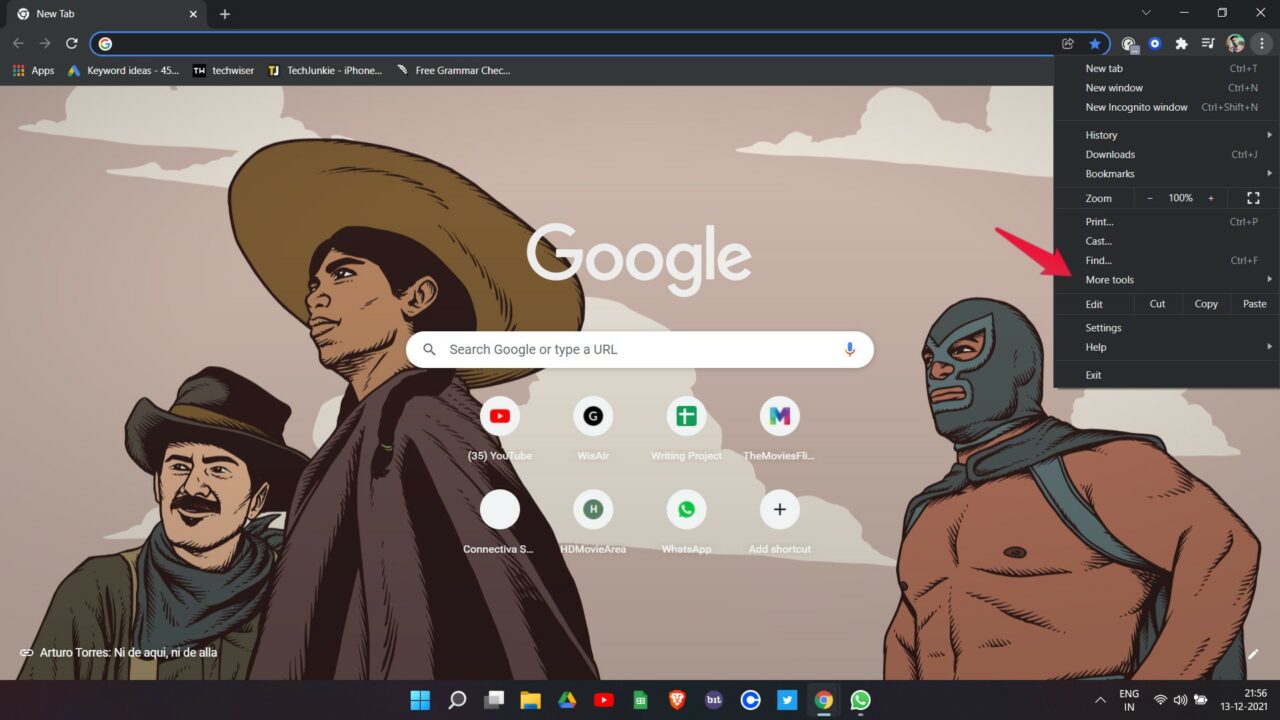Click the speedometer extension icon

coord(1129,44)
